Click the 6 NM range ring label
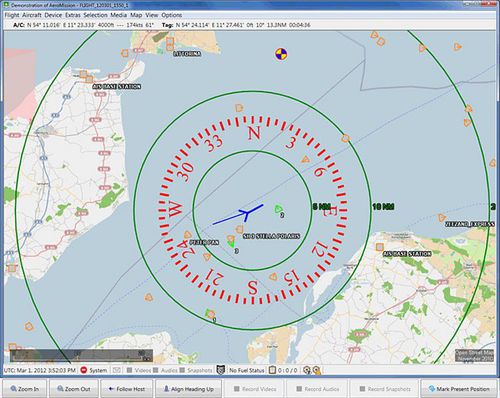This screenshot has width=500, height=398. pyautogui.click(x=322, y=207)
